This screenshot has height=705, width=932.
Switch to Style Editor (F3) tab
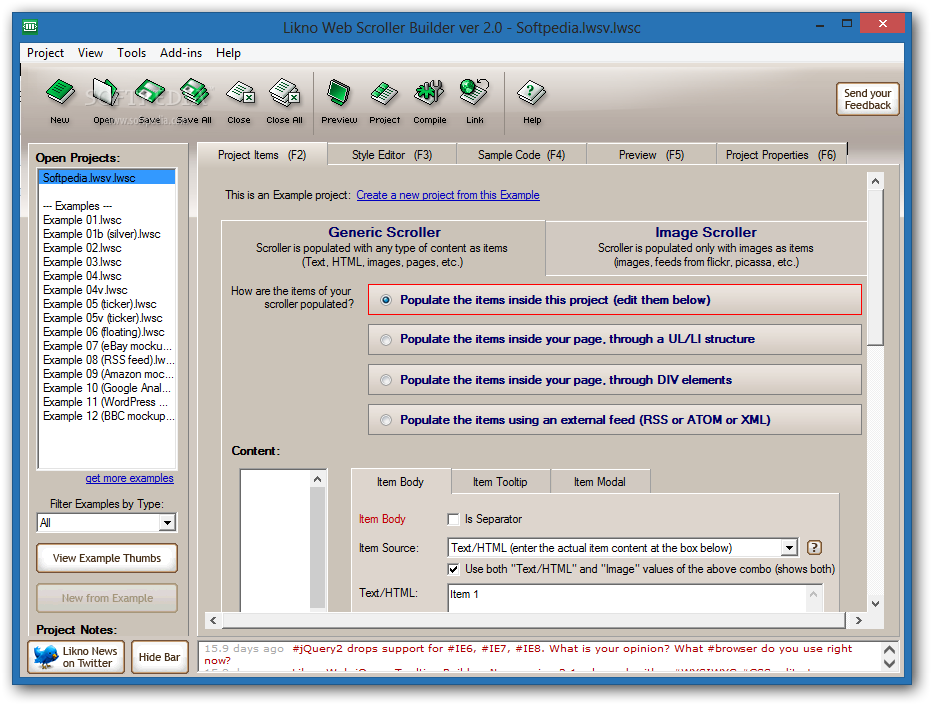tap(392, 155)
